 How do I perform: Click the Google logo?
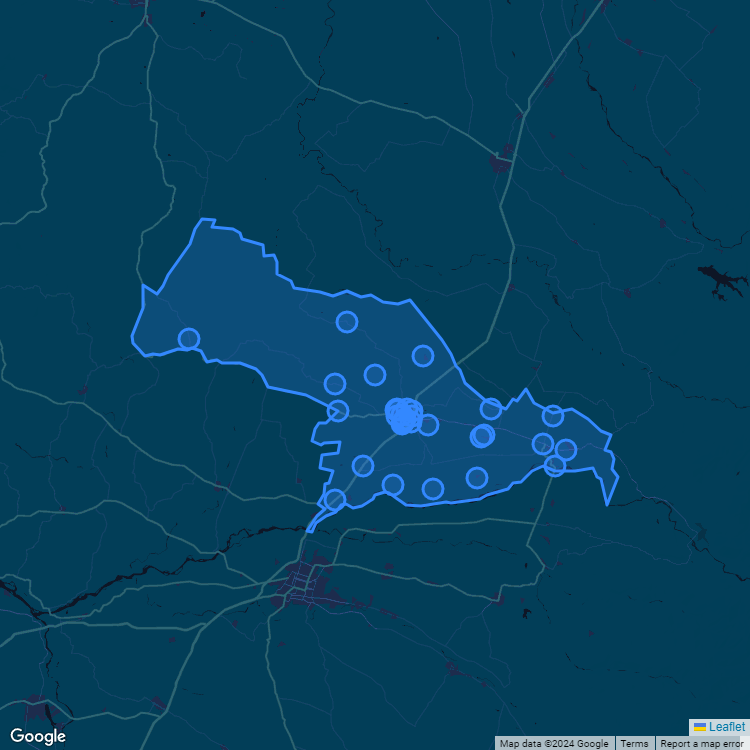(38, 737)
